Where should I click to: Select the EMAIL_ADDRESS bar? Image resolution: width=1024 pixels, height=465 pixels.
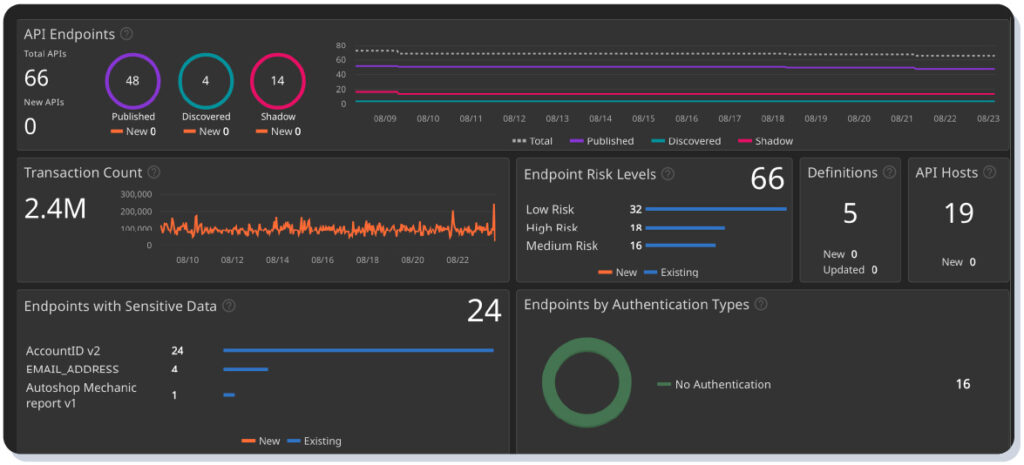(x=246, y=369)
